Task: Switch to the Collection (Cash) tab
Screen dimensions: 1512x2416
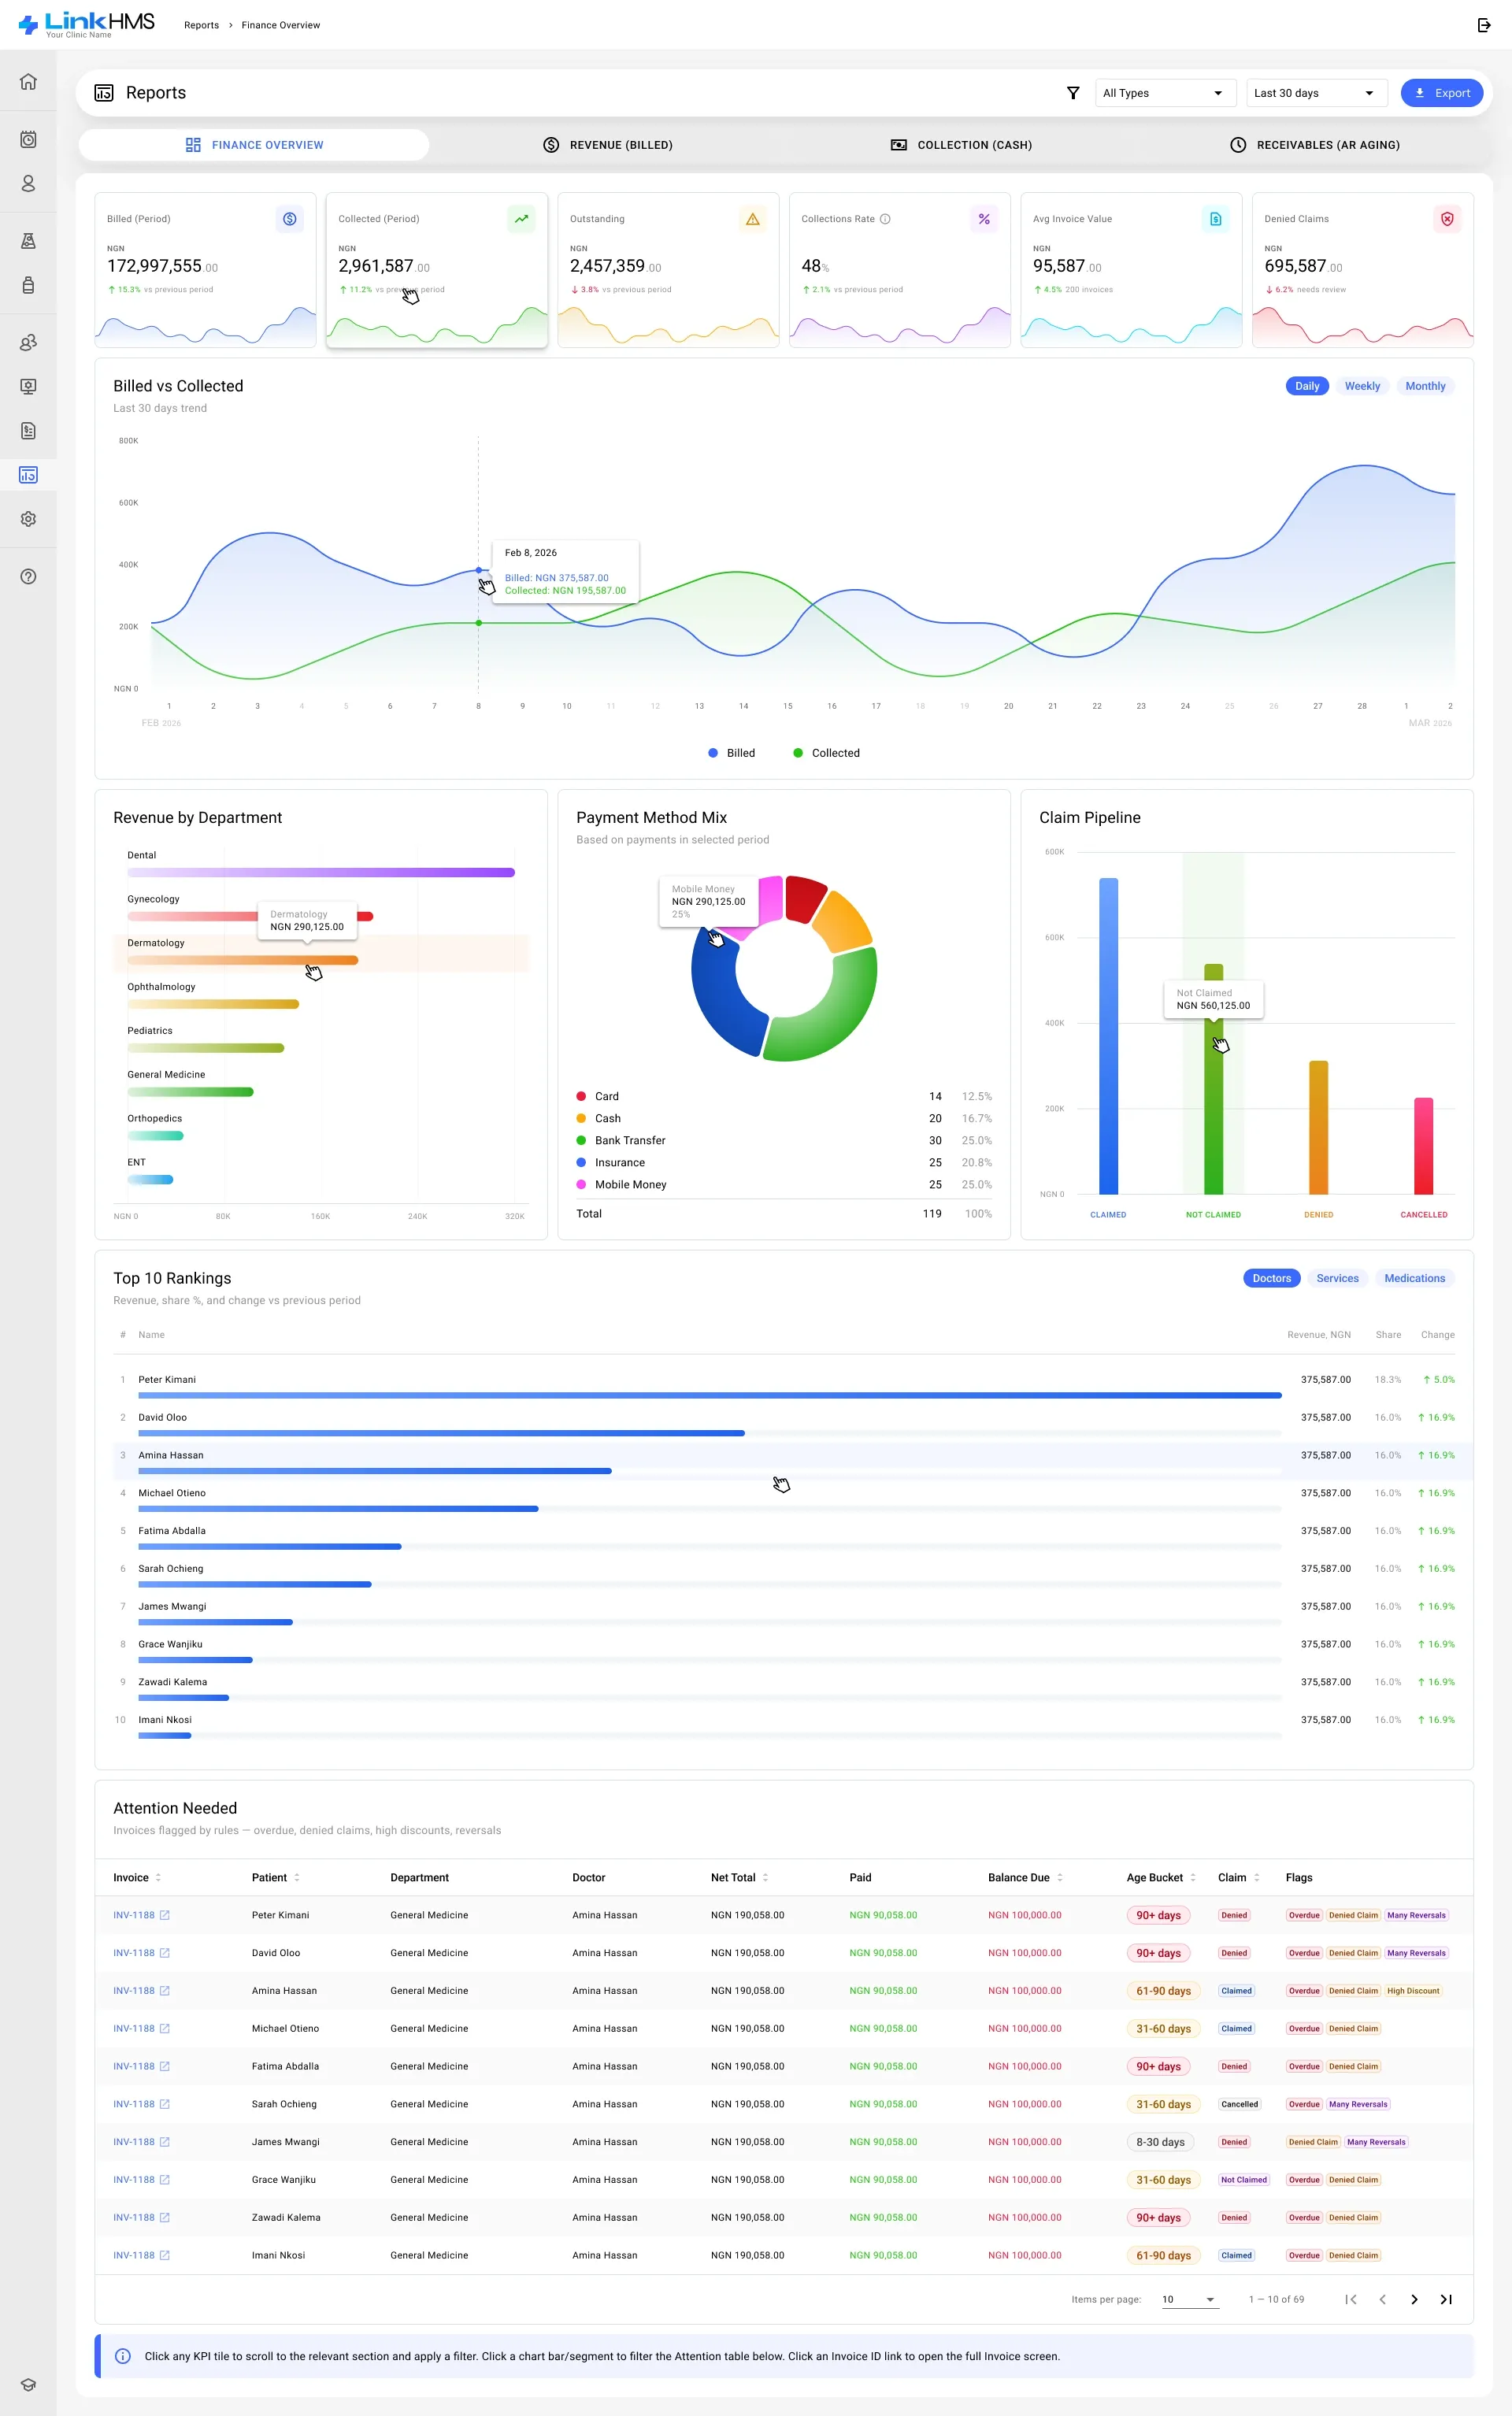Action: pyautogui.click(x=961, y=145)
